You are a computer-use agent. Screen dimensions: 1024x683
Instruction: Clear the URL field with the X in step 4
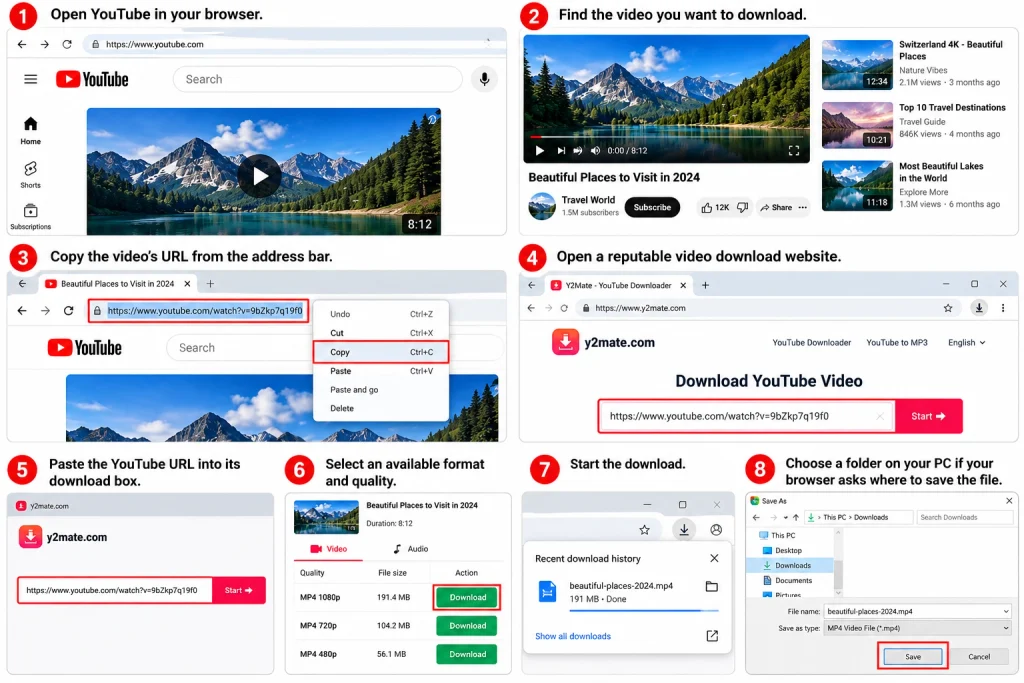(880, 417)
